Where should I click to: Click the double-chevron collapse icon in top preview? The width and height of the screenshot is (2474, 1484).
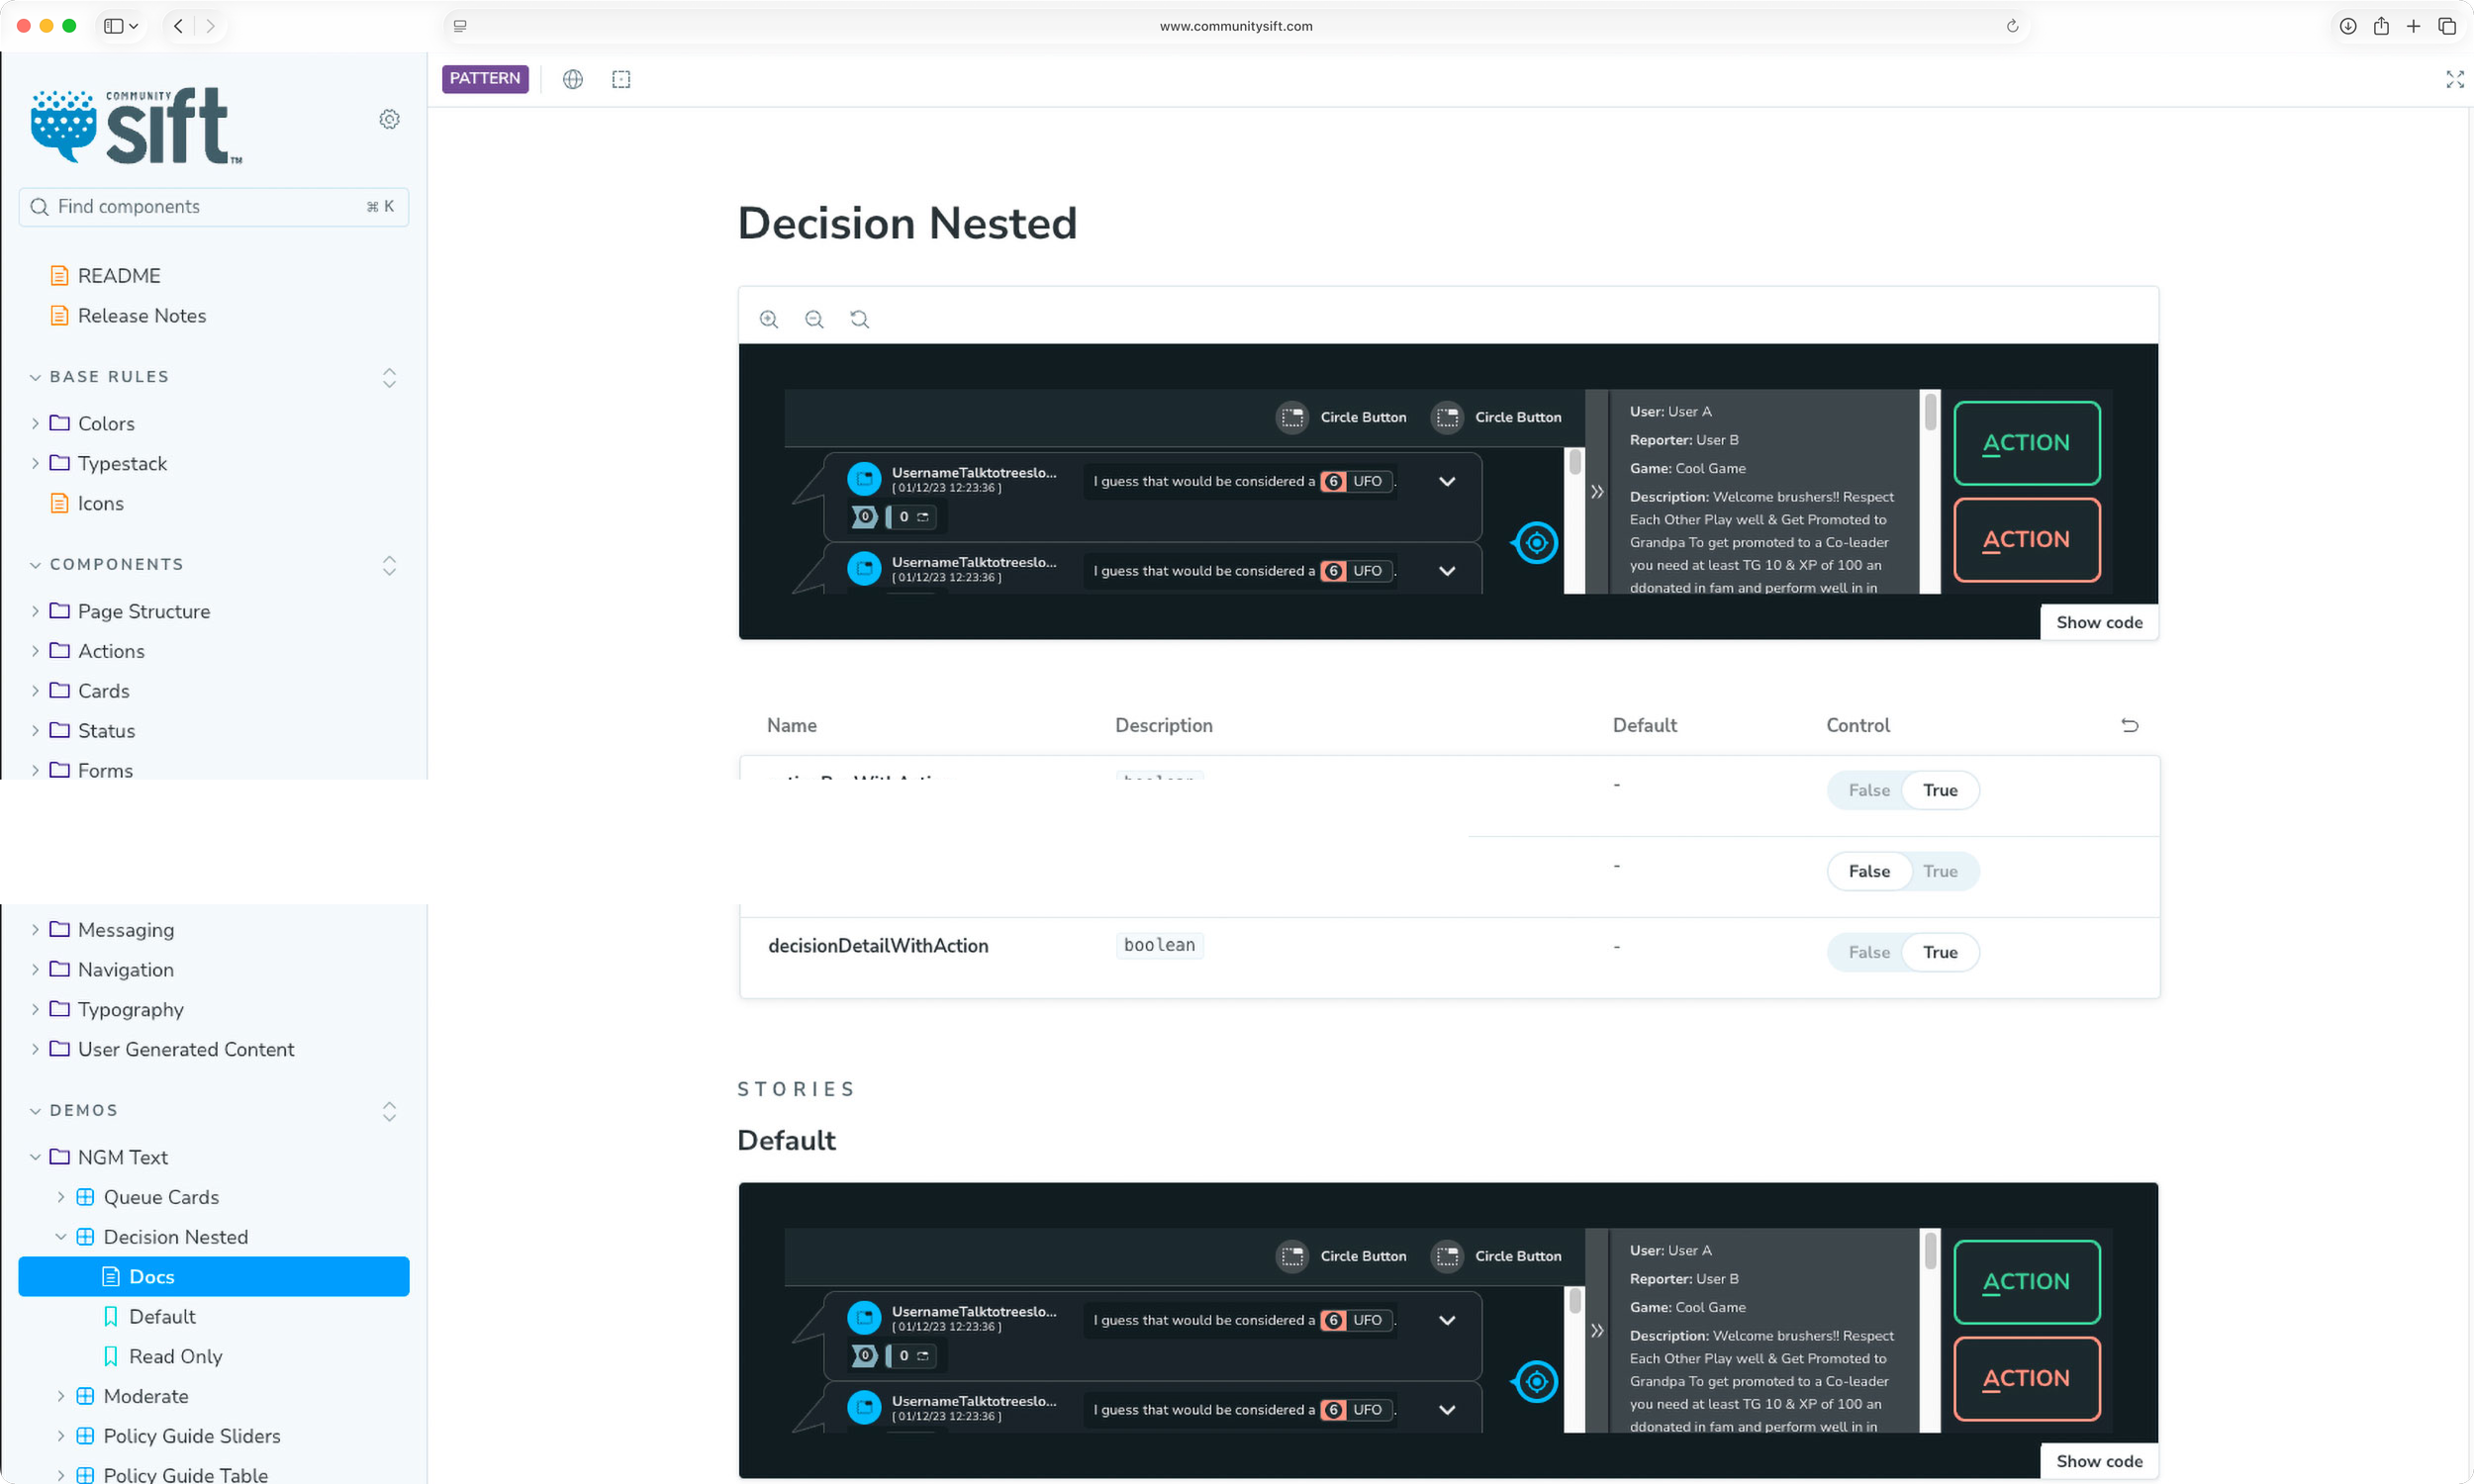pos(1597,491)
